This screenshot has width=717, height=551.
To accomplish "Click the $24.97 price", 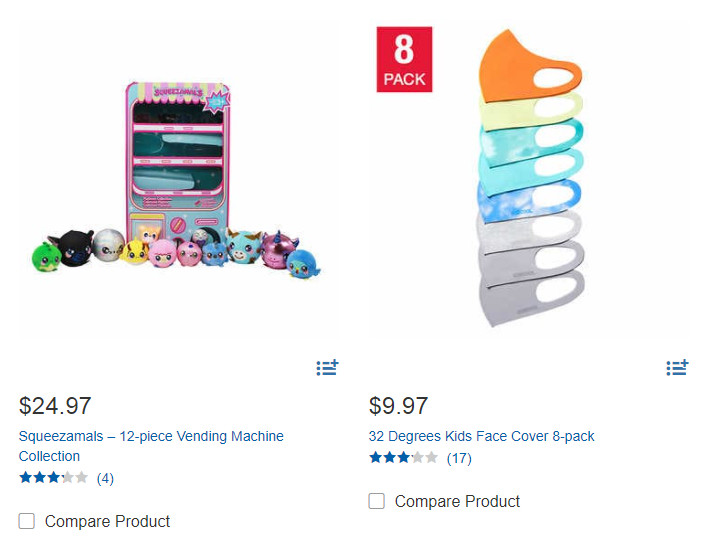I will (55, 406).
